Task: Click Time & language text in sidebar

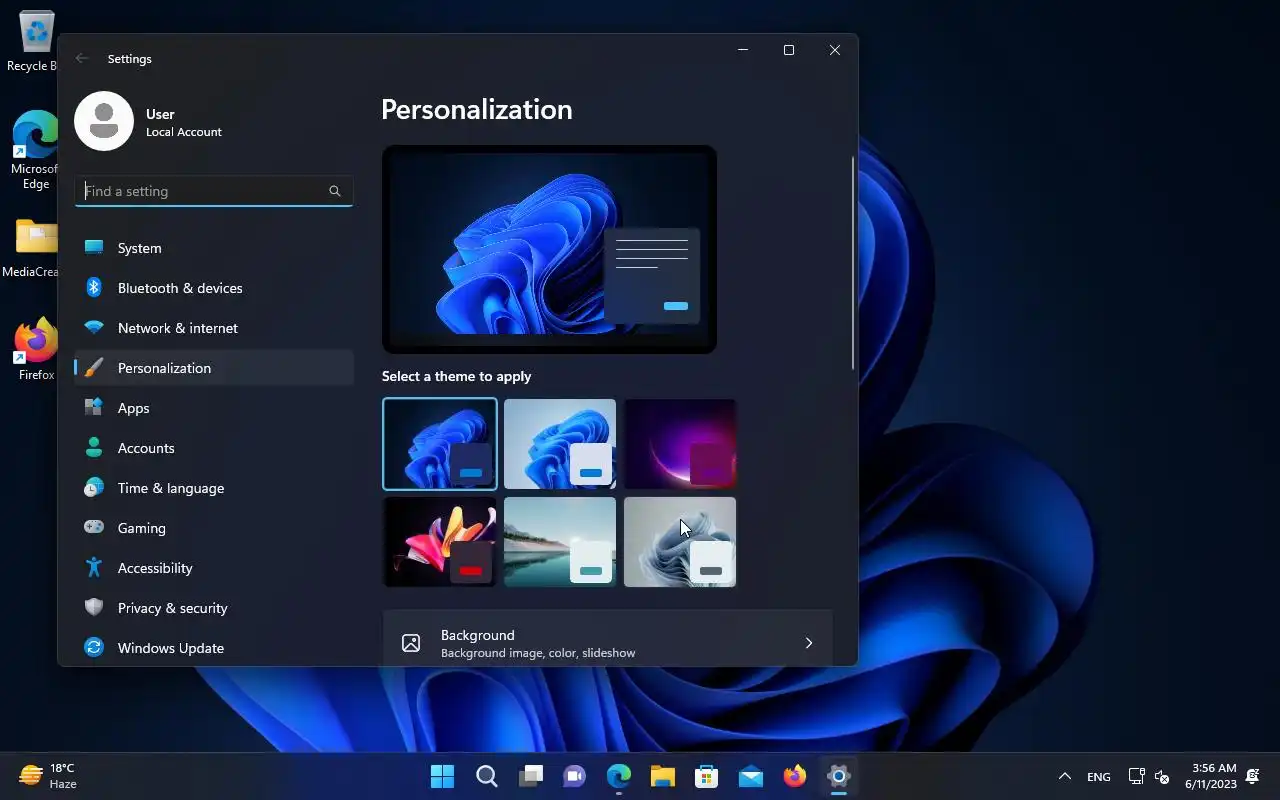Action: click(x=171, y=488)
